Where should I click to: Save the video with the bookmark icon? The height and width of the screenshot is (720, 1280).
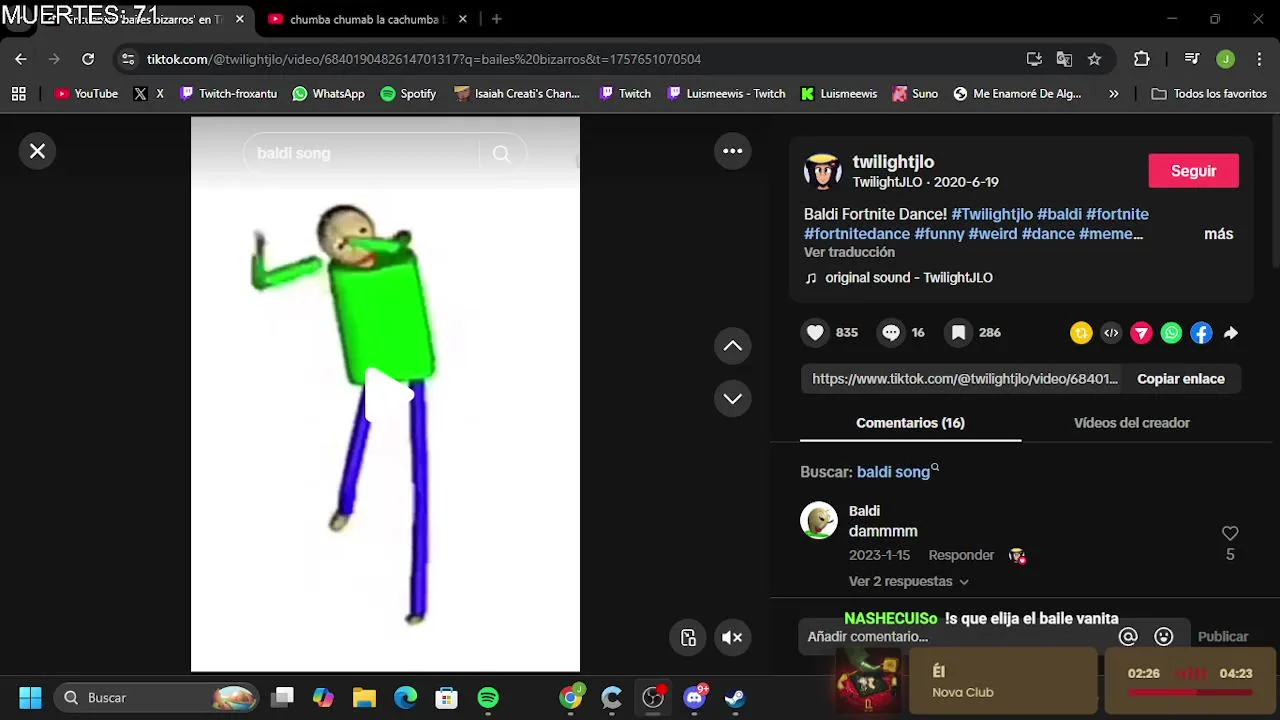pyautogui.click(x=958, y=333)
